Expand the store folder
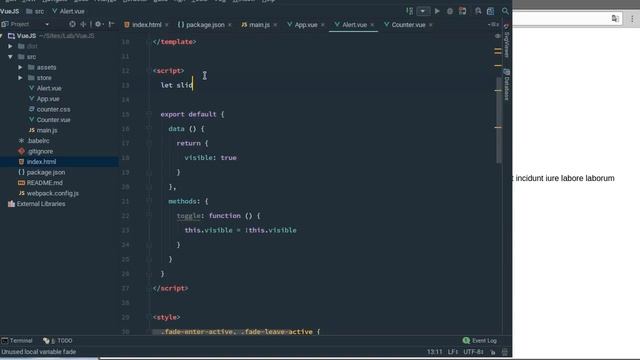 point(20,78)
